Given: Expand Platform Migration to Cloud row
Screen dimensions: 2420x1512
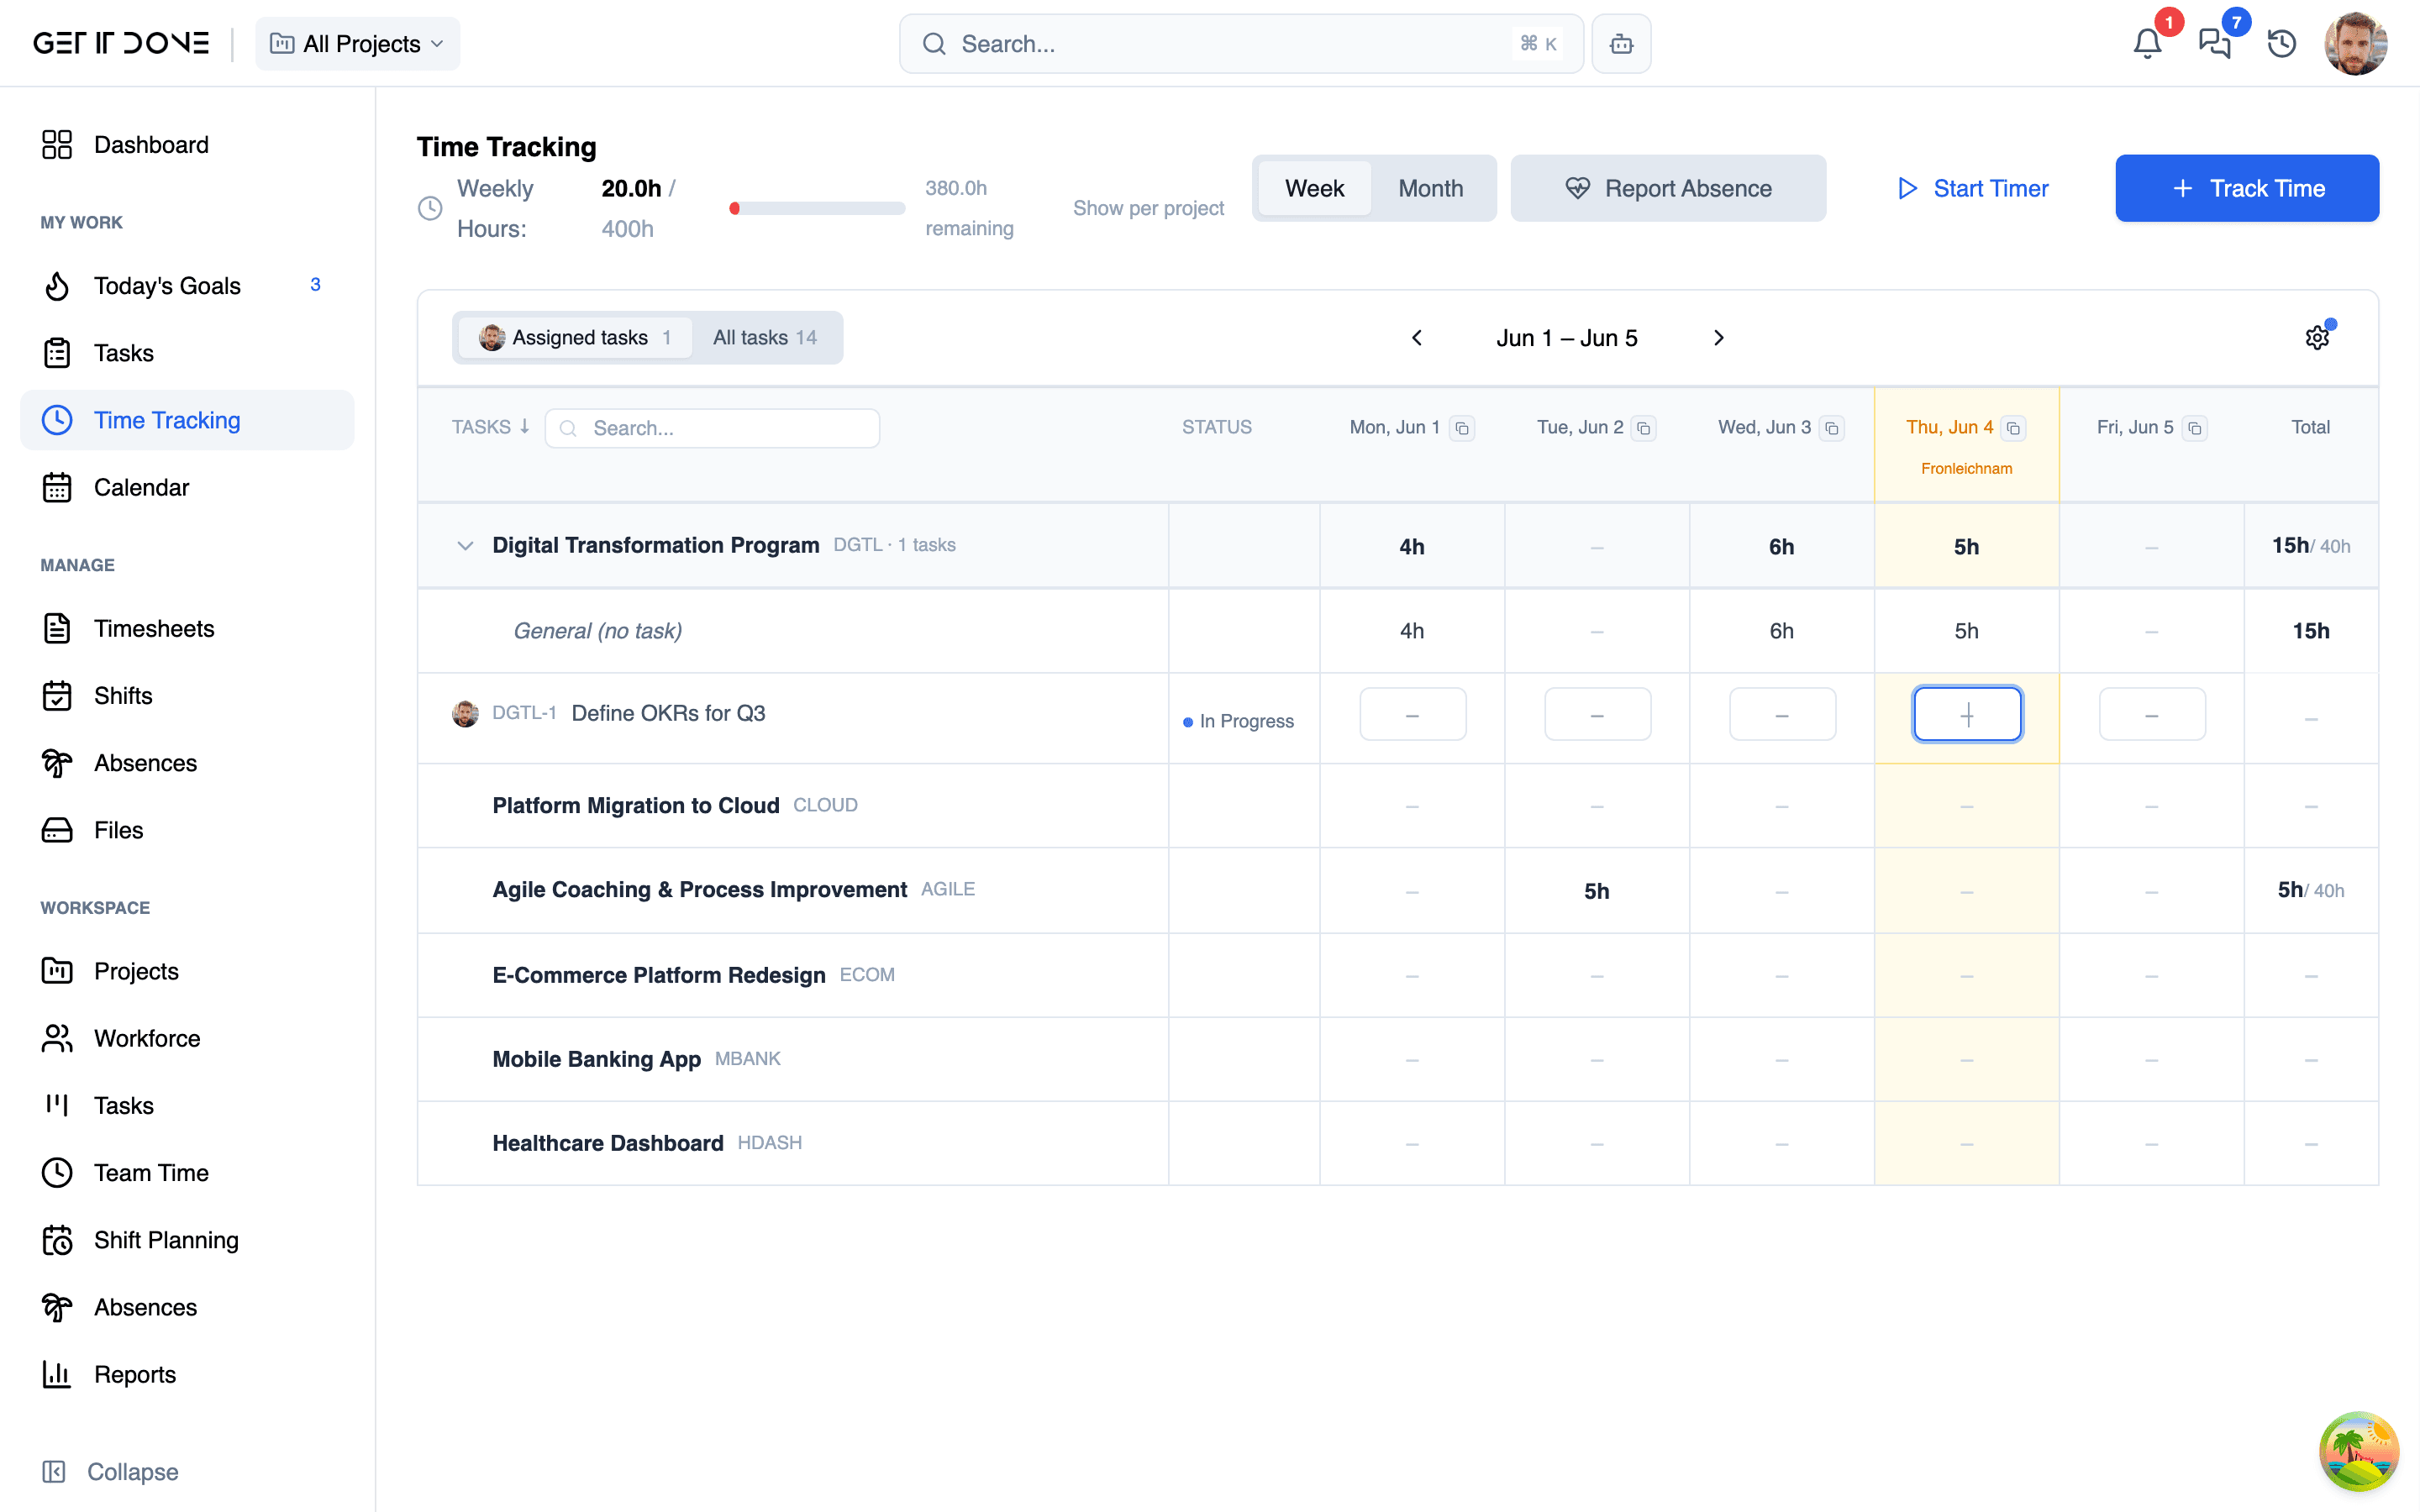Looking at the screenshot, I should 635,805.
